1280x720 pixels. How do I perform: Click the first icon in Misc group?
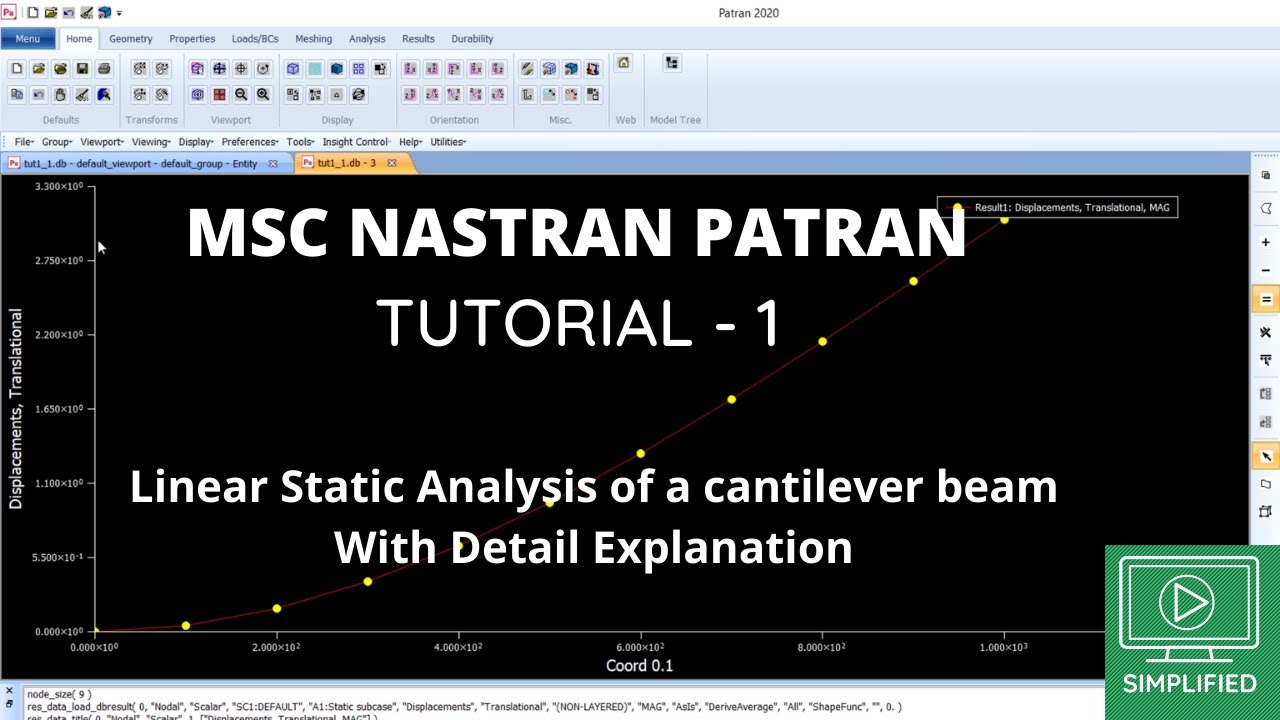528,69
